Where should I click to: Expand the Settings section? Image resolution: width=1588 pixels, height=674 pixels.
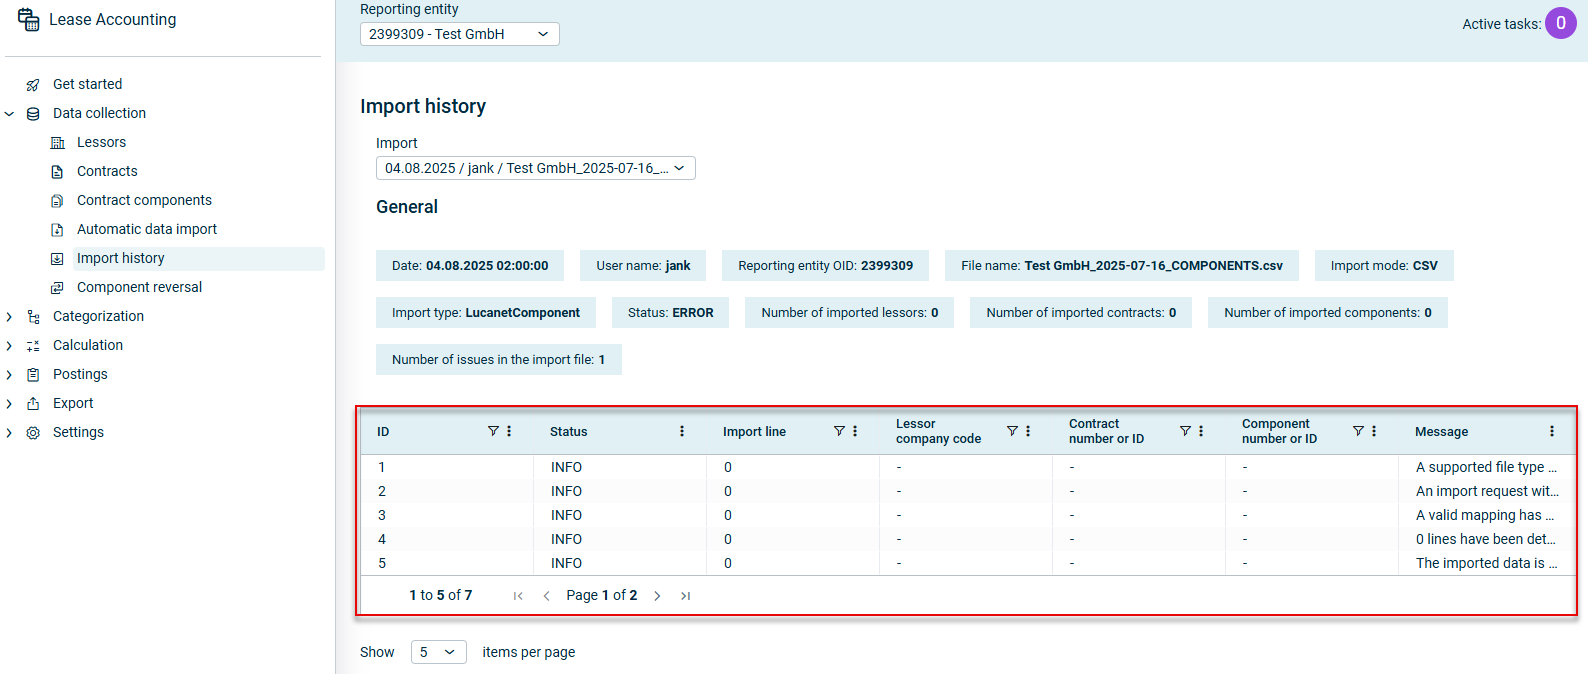(9, 433)
